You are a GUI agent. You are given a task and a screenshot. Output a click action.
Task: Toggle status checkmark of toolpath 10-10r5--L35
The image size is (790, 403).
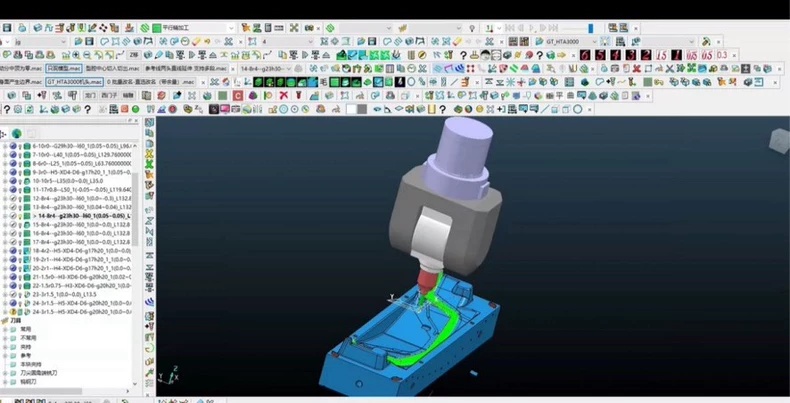click(13, 180)
